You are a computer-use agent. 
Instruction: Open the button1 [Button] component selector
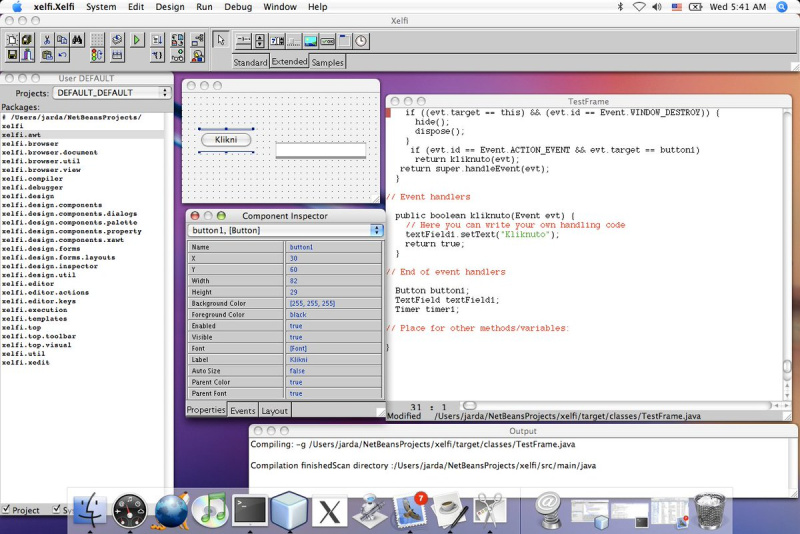[285, 230]
